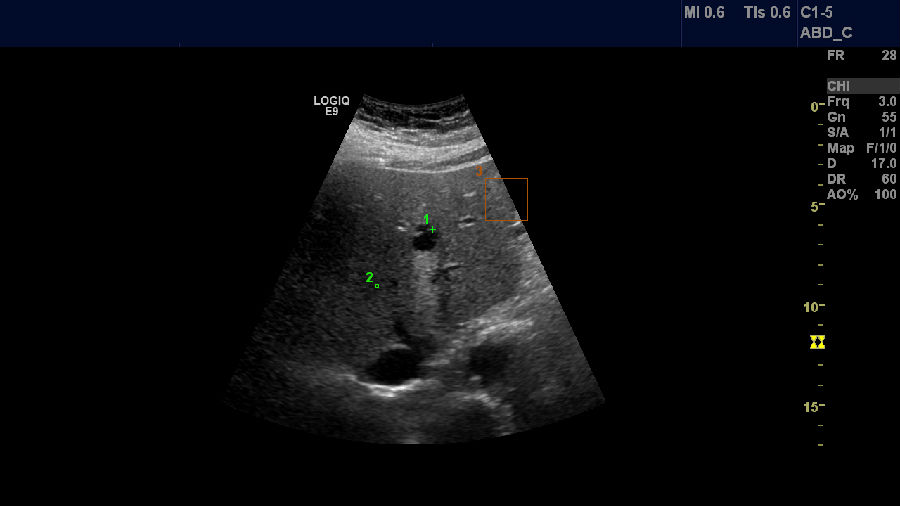Select the orange number 3 label
900x506 pixels.
(479, 171)
